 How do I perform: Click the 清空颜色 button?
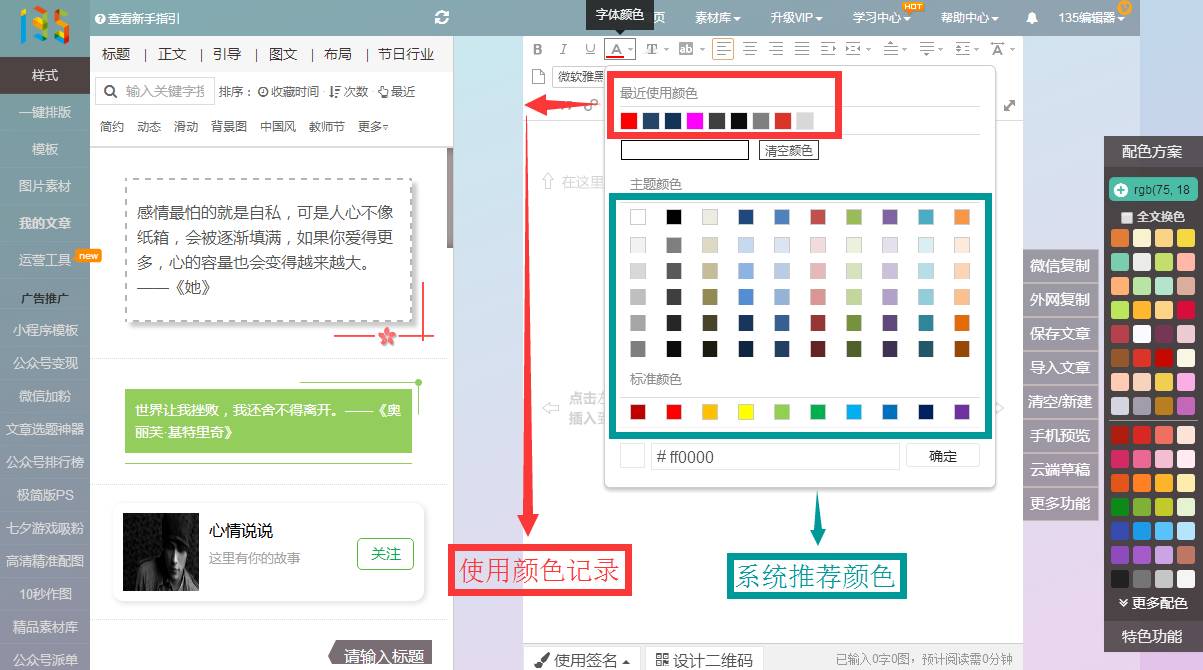tap(788, 151)
